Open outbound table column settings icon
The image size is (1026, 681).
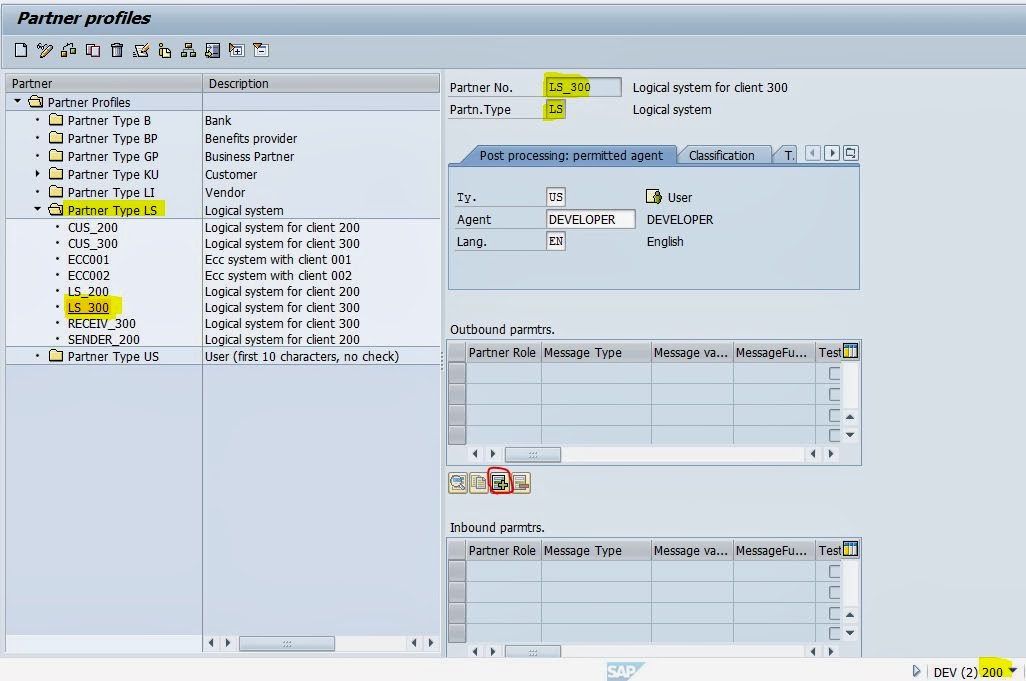coord(851,351)
